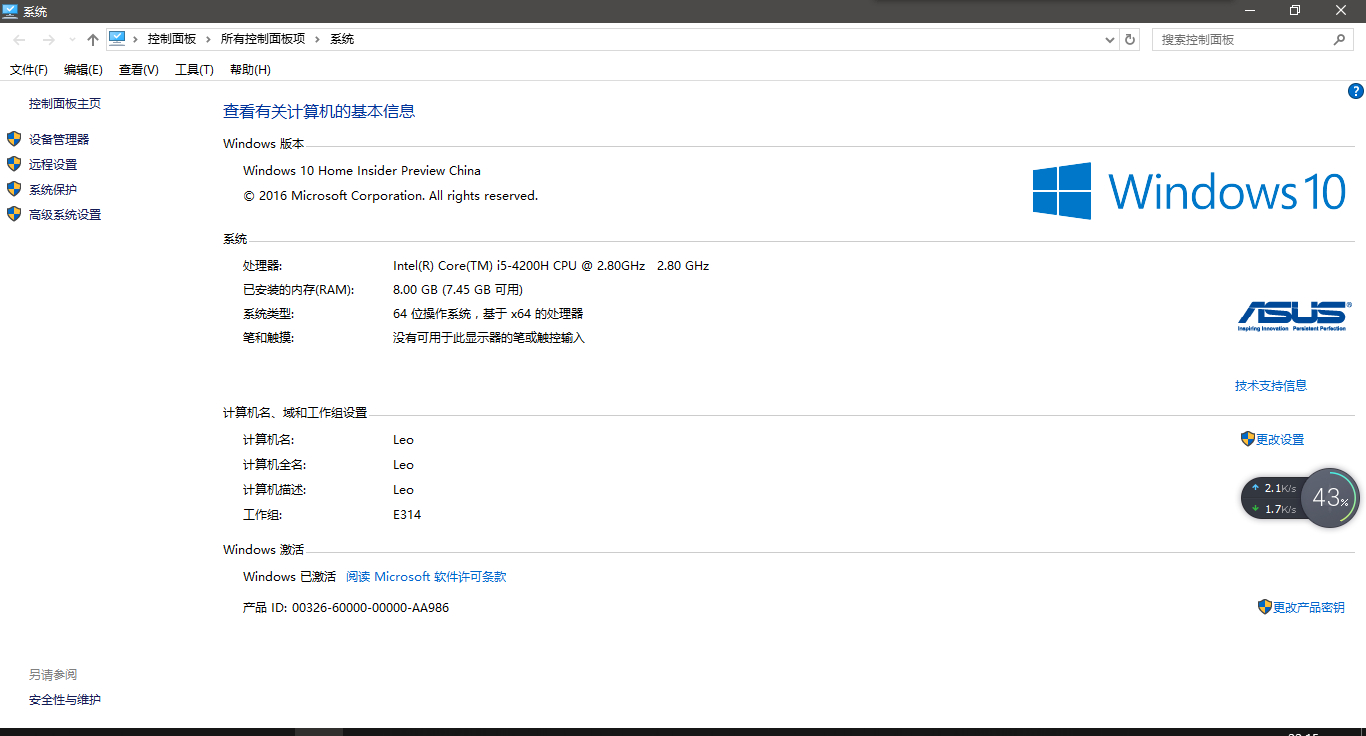Screen dimensions: 1366x736
Task: Select 控制面板 in the address path
Action: point(172,39)
